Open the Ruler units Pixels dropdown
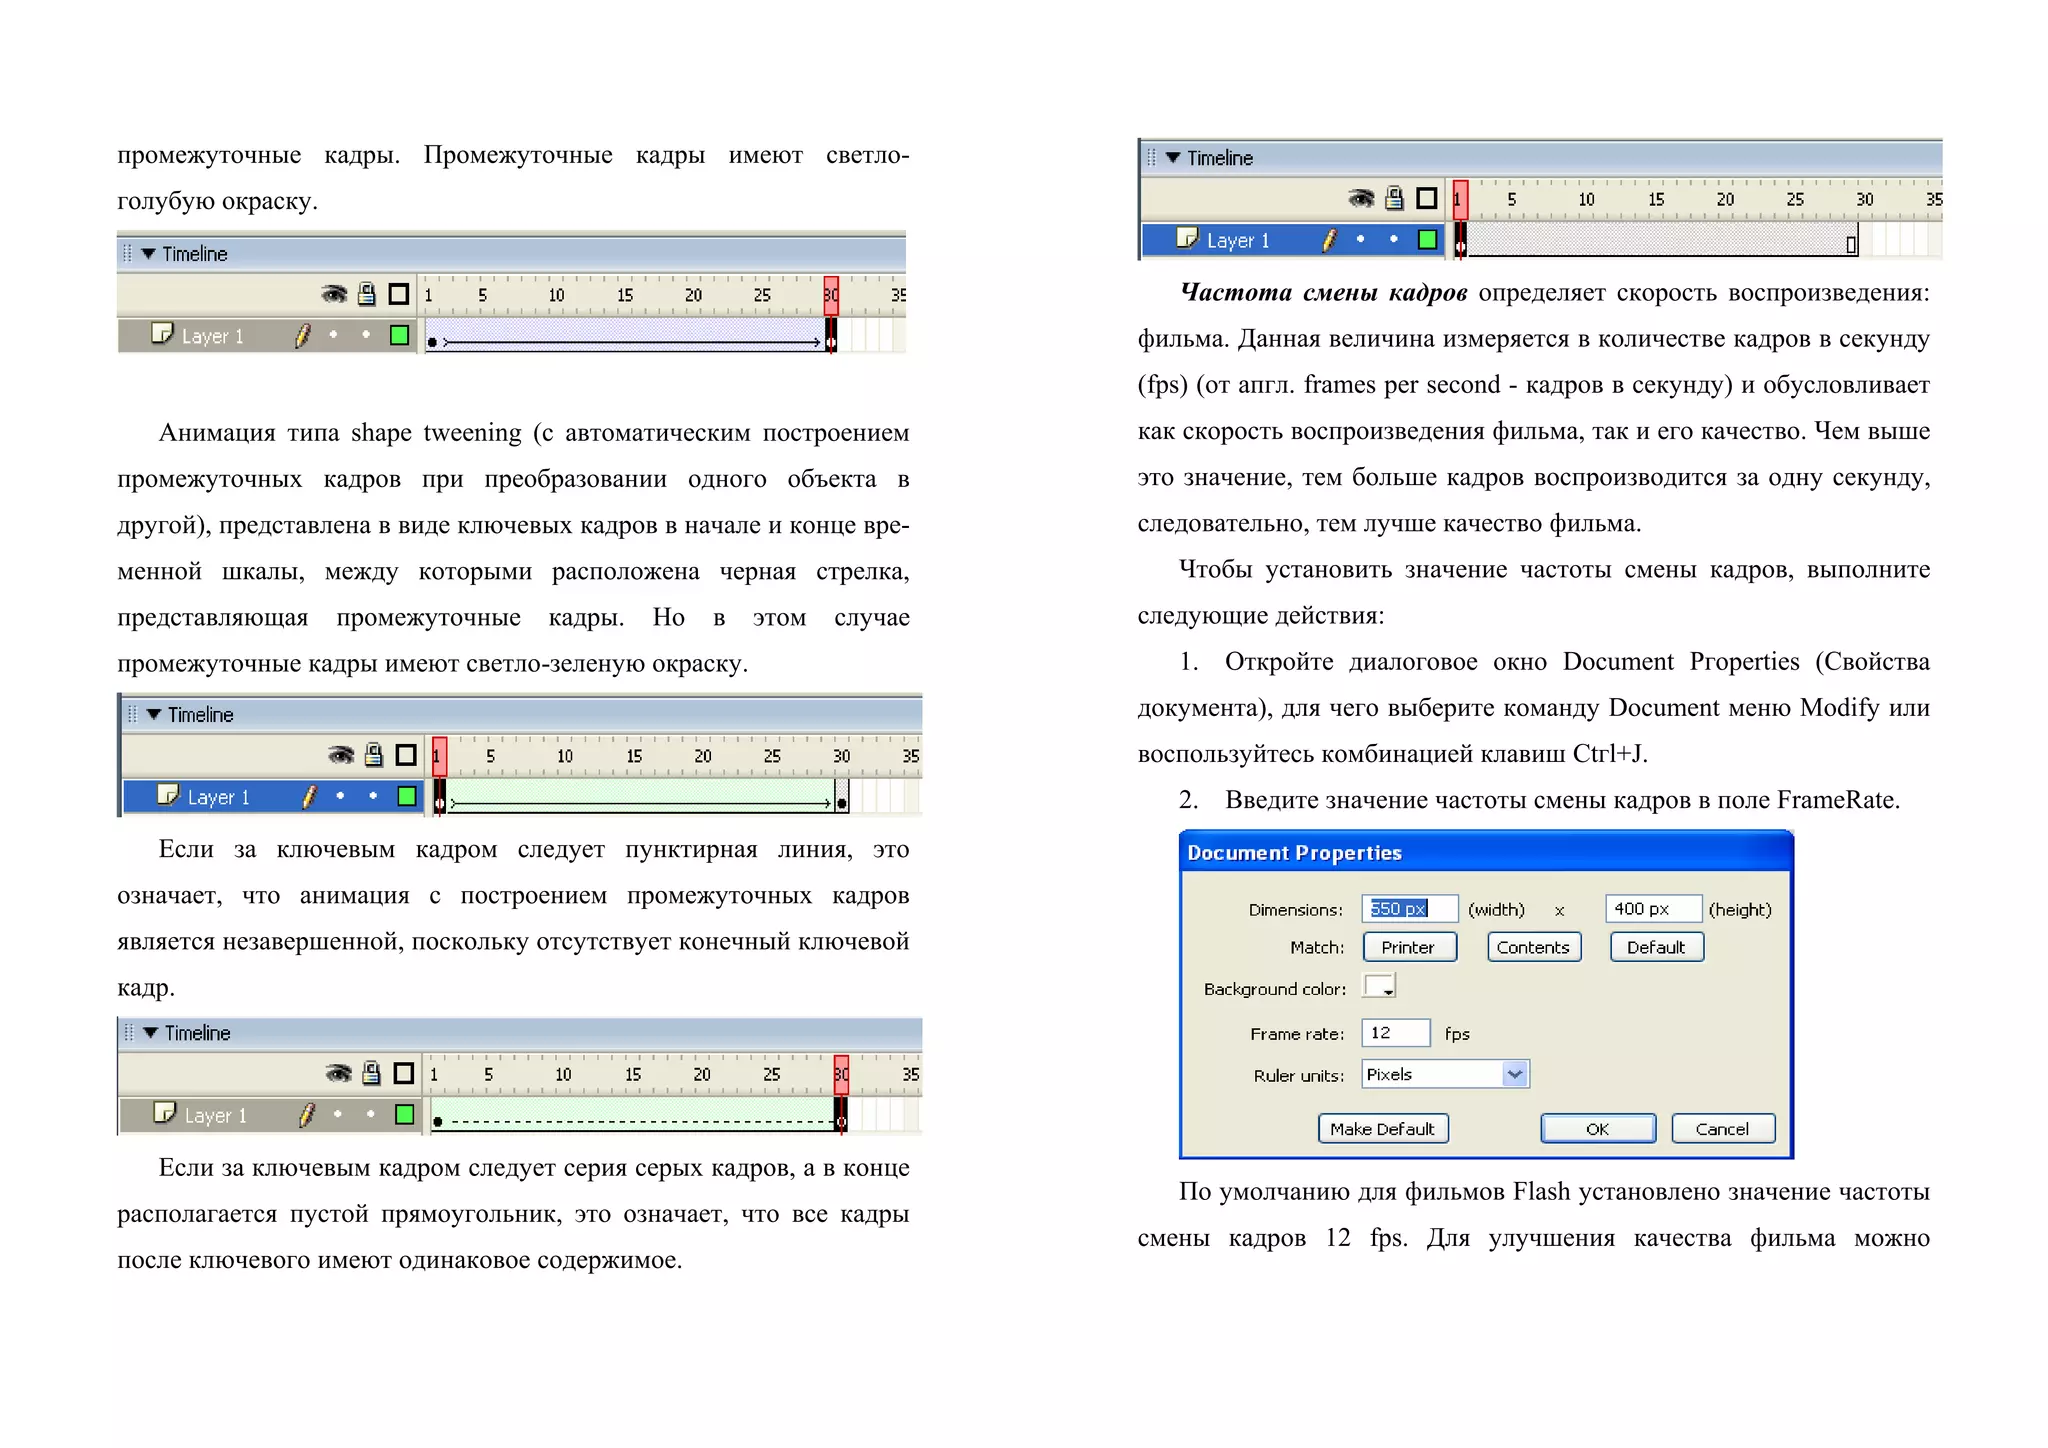The width and height of the screenshot is (2048, 1448). pyautogui.click(x=1514, y=1074)
